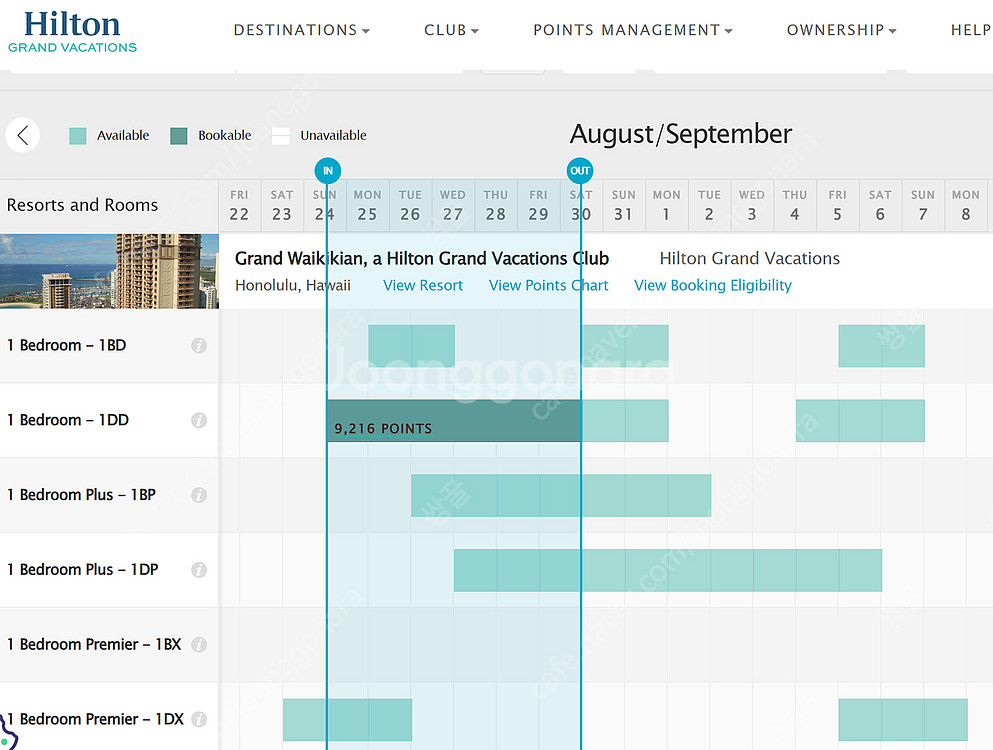Click the 1 Bedroom Premier – 1DX row label
The height and width of the screenshot is (750, 993).
pyautogui.click(x=95, y=719)
